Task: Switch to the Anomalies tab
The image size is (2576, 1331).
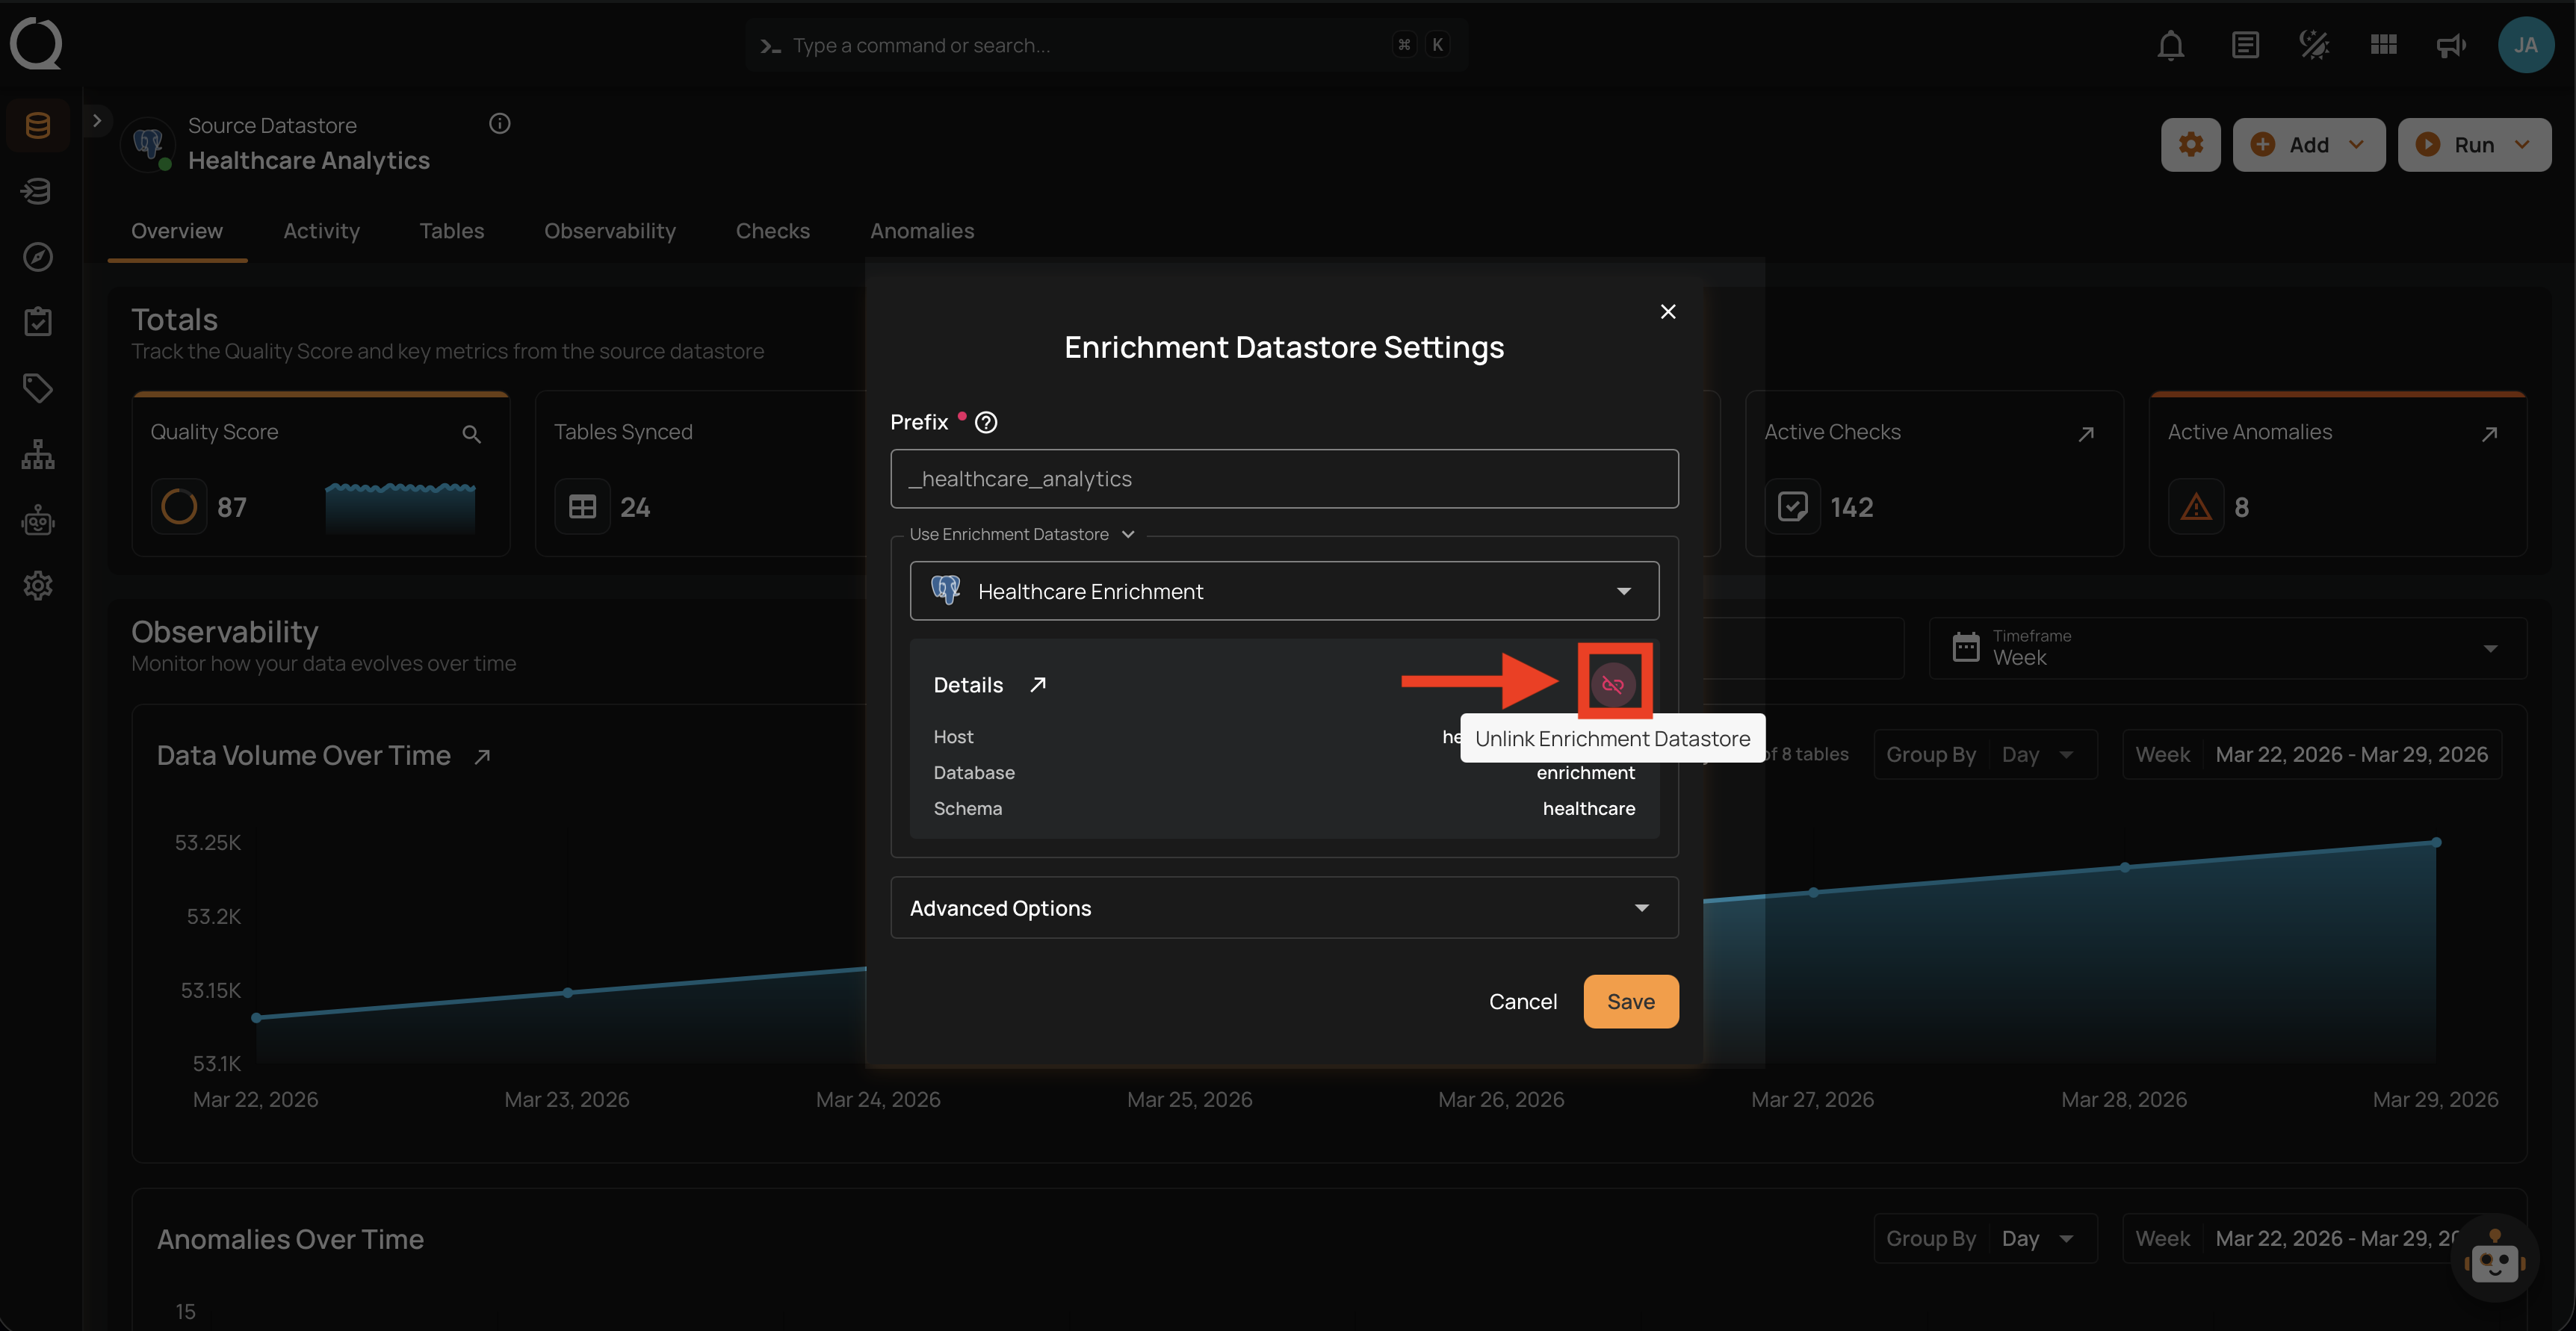Action: [x=921, y=231]
